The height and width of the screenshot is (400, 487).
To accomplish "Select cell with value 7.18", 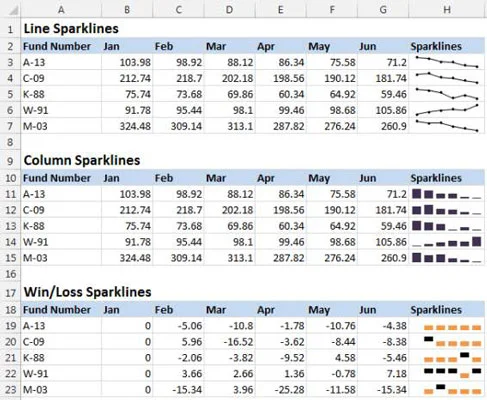I will 383,374.
